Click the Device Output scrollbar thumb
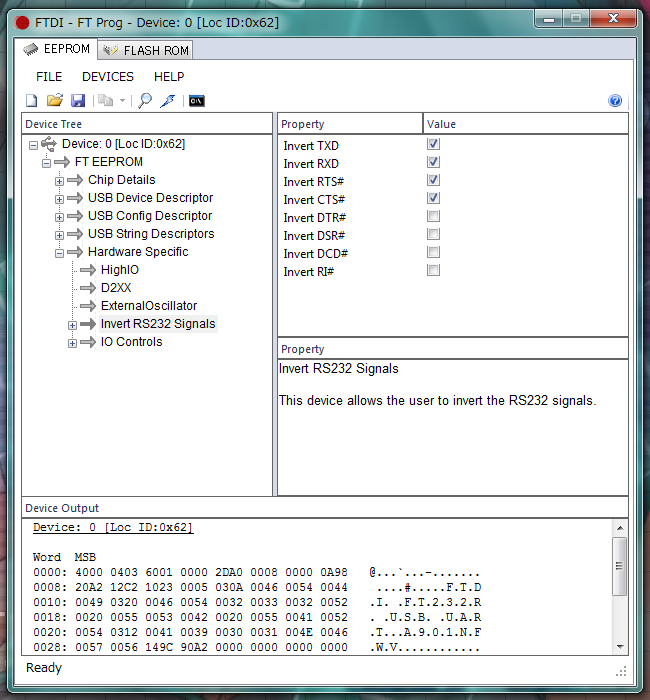 click(x=619, y=566)
